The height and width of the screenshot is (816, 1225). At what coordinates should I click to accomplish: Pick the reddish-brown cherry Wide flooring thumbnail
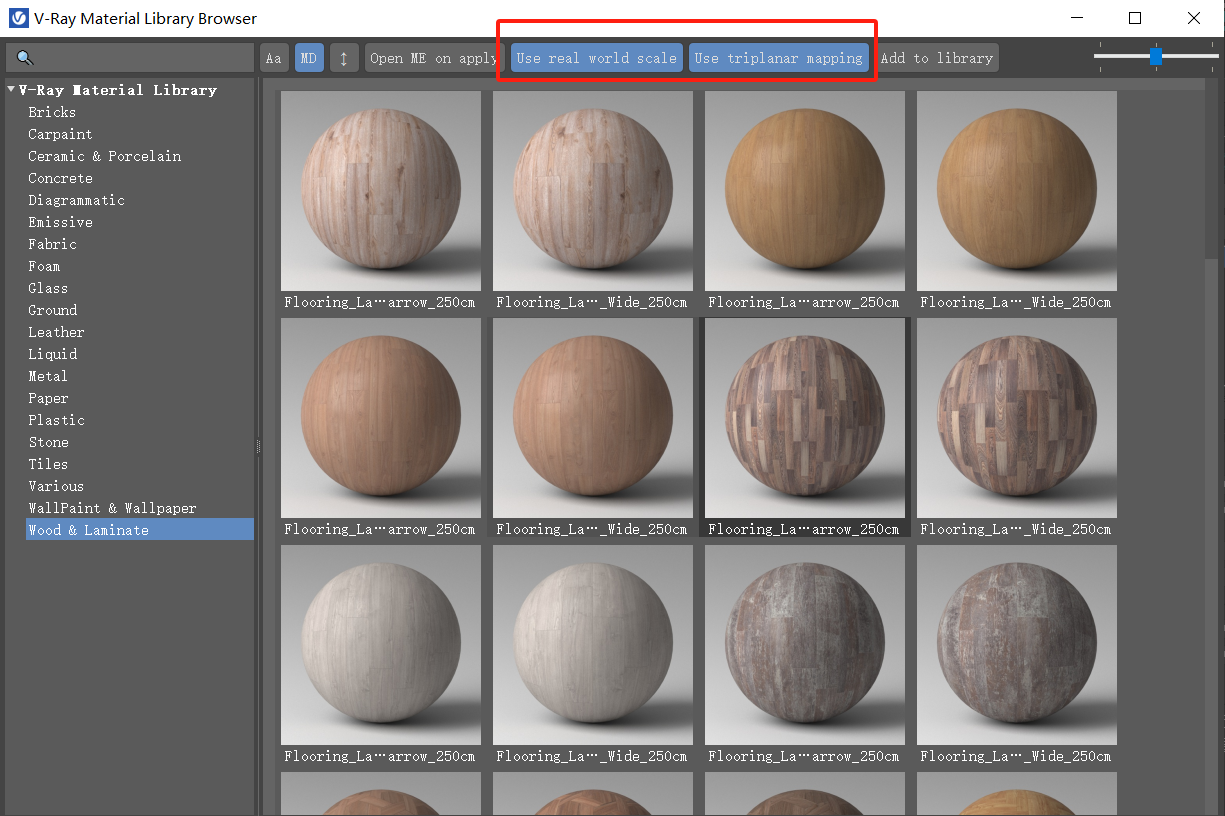point(593,418)
